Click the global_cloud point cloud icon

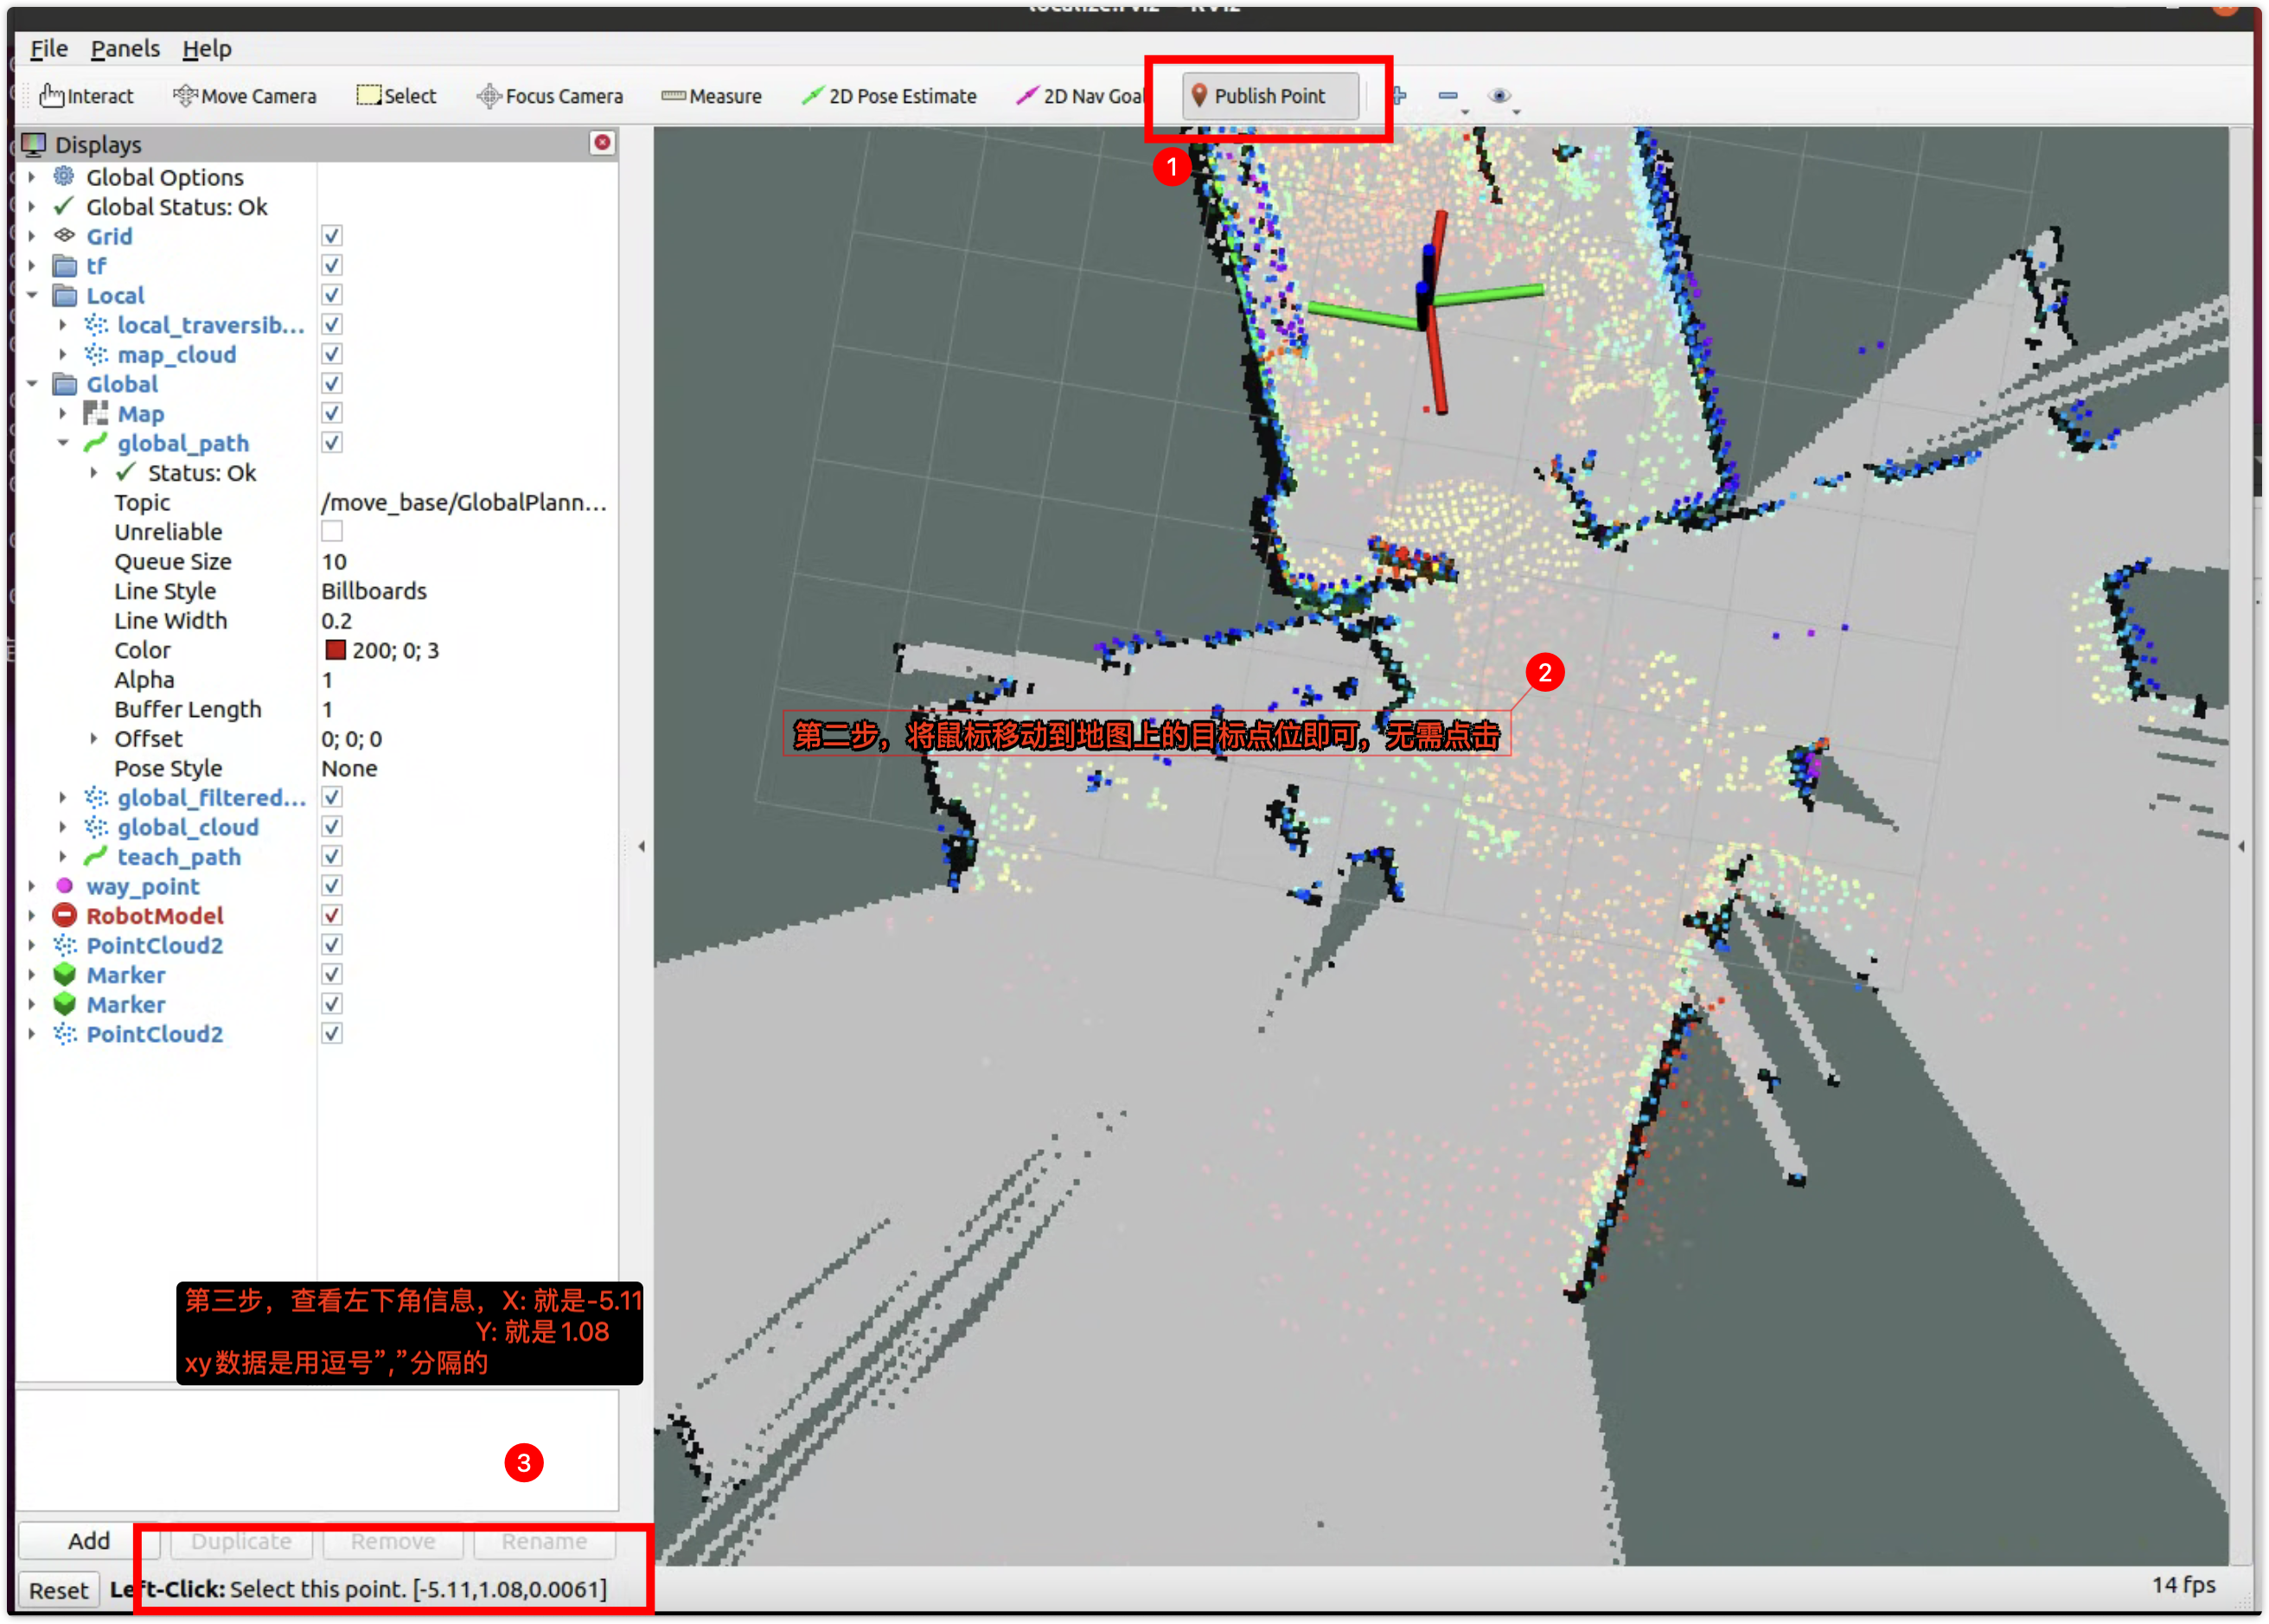96,827
